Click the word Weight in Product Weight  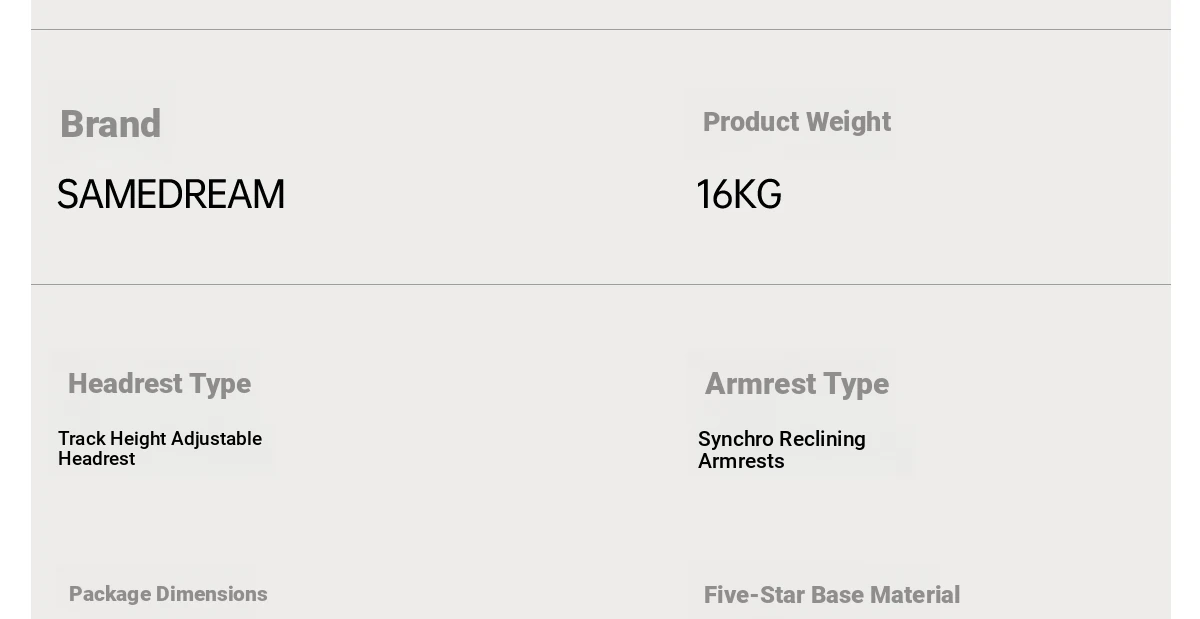[x=848, y=122]
